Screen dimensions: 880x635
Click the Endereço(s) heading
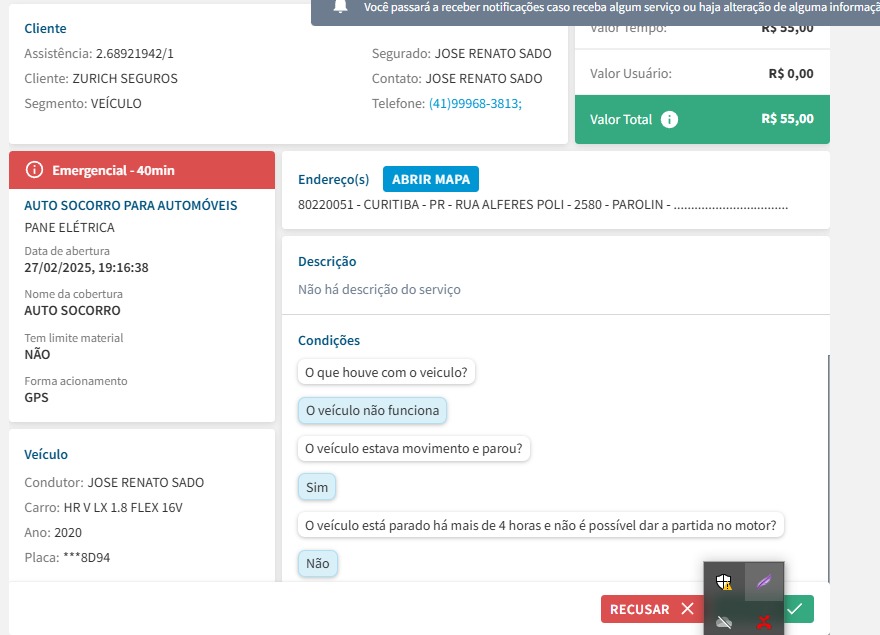click(x=333, y=180)
